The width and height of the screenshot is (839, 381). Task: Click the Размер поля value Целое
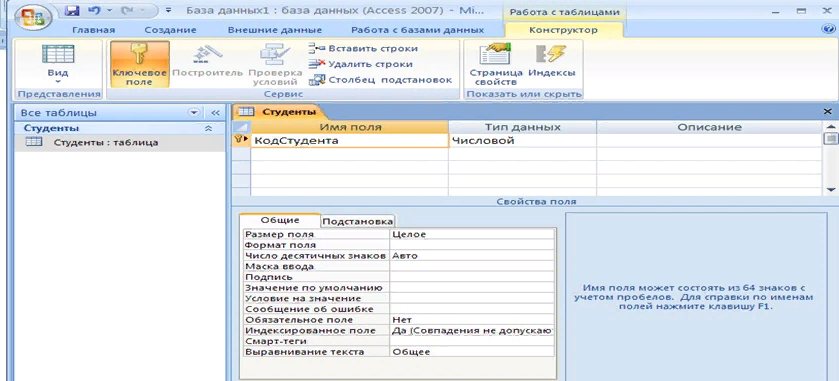pos(472,234)
